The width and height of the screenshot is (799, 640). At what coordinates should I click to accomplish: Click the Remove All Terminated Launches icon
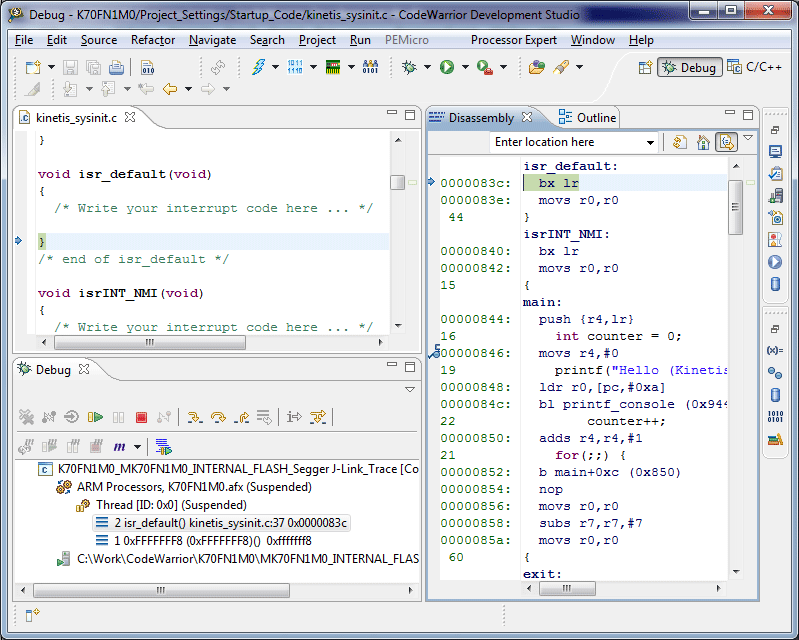(x=26, y=417)
